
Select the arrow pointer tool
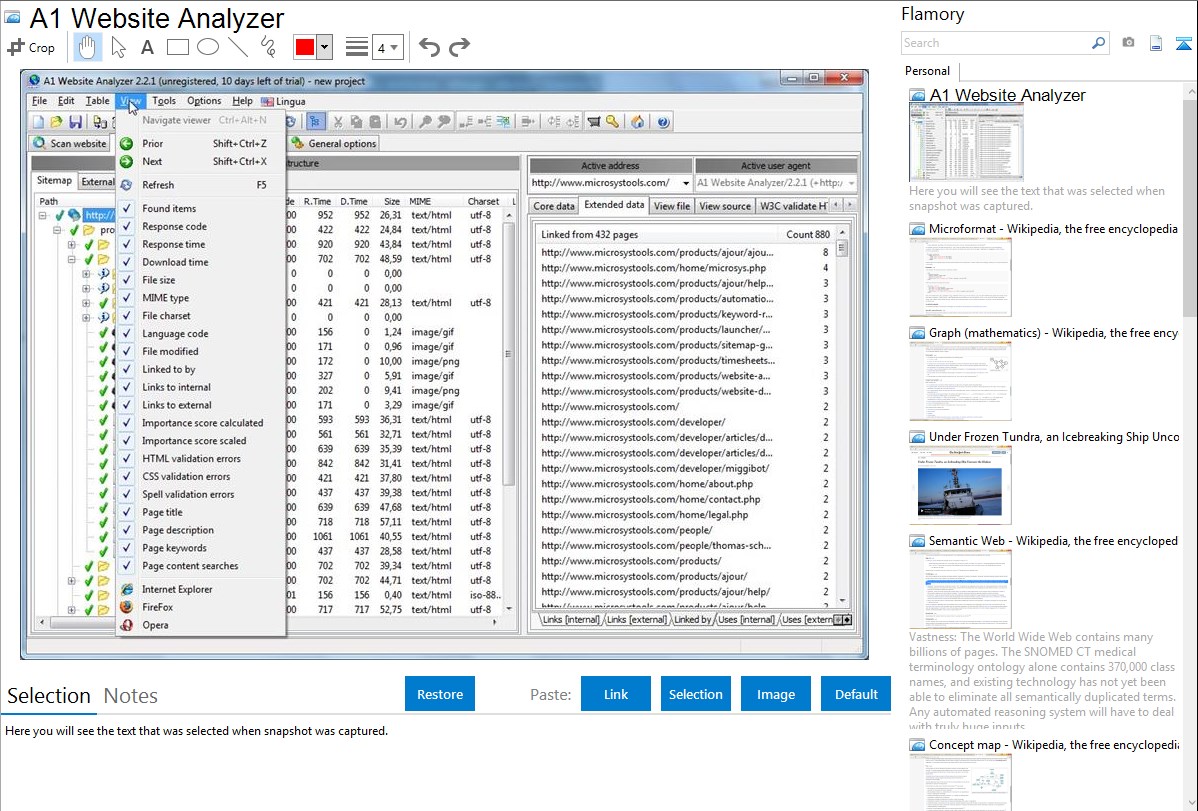(118, 47)
